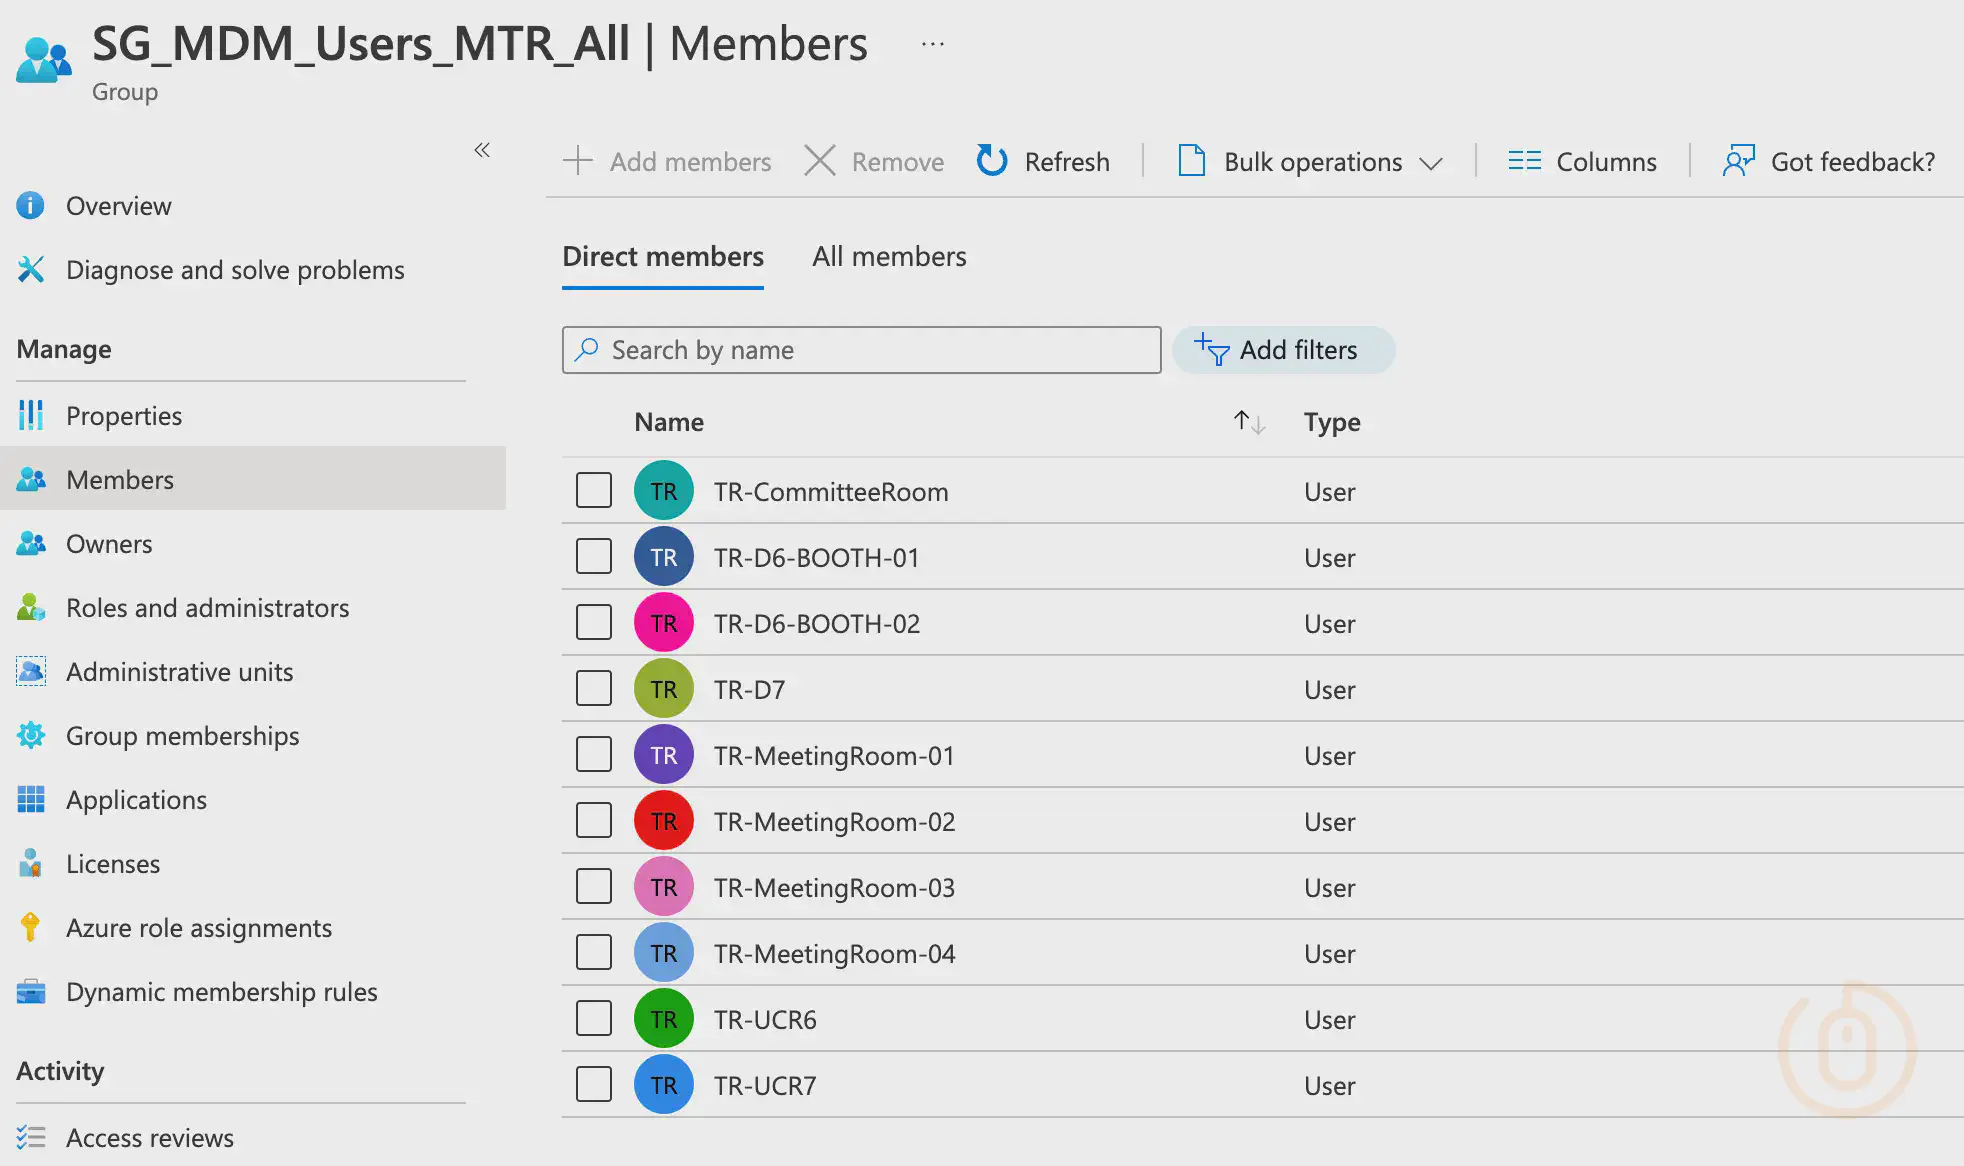Click the Diagnose and solve problems wrench icon
Screen dimensions: 1964x1166
(31, 270)
